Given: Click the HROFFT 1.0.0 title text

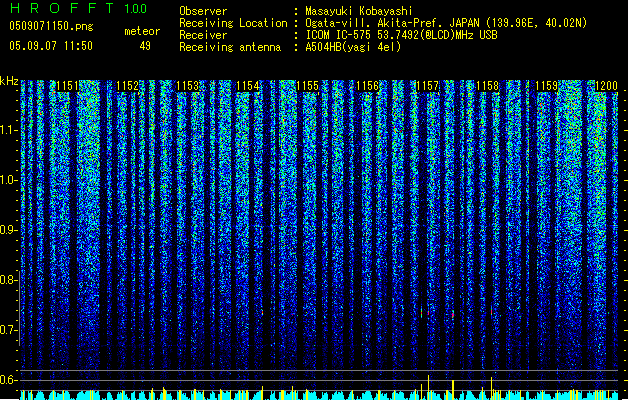Looking at the screenshot, I should click(x=78, y=8).
